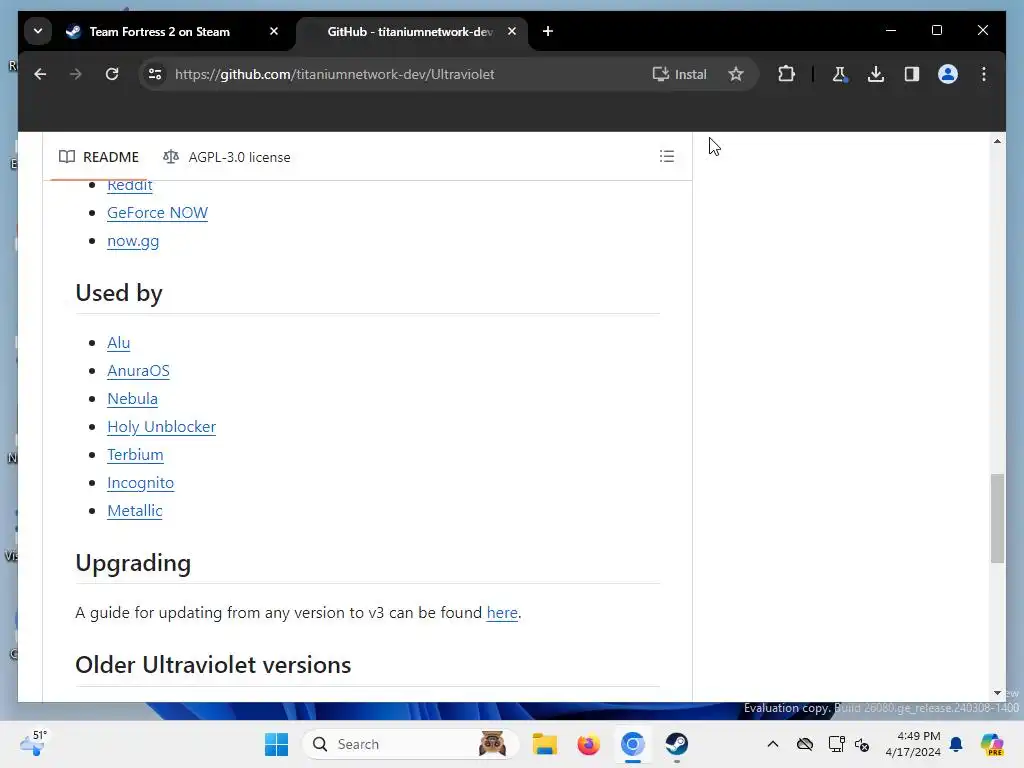This screenshot has width=1024, height=768.
Task: Open the AnuraOS link
Action: click(138, 371)
